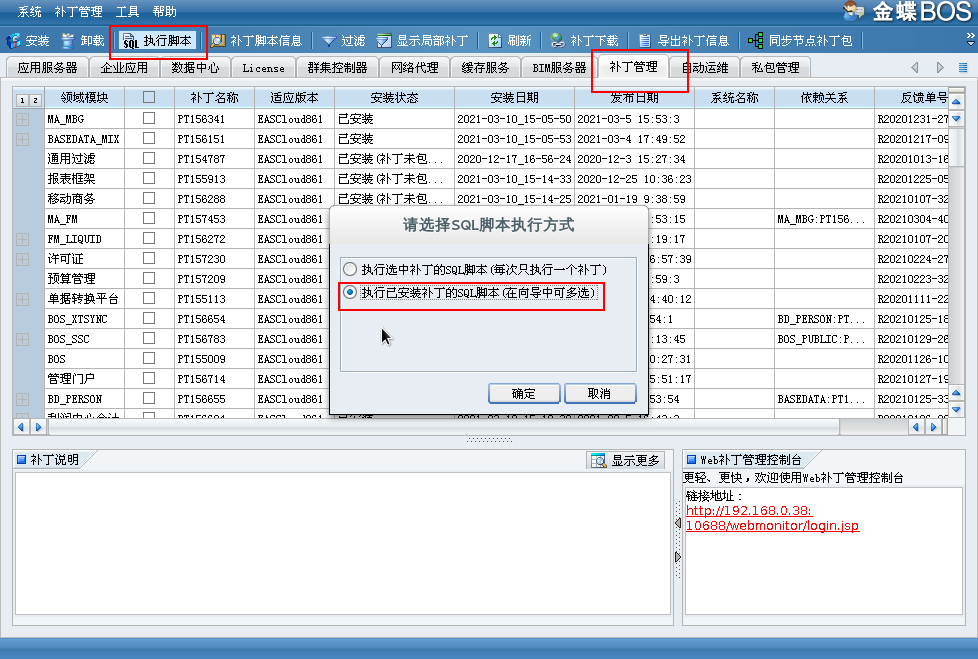Click the 补丁下载 download icon
Screen dimensions: 978x659
[x=558, y=41]
